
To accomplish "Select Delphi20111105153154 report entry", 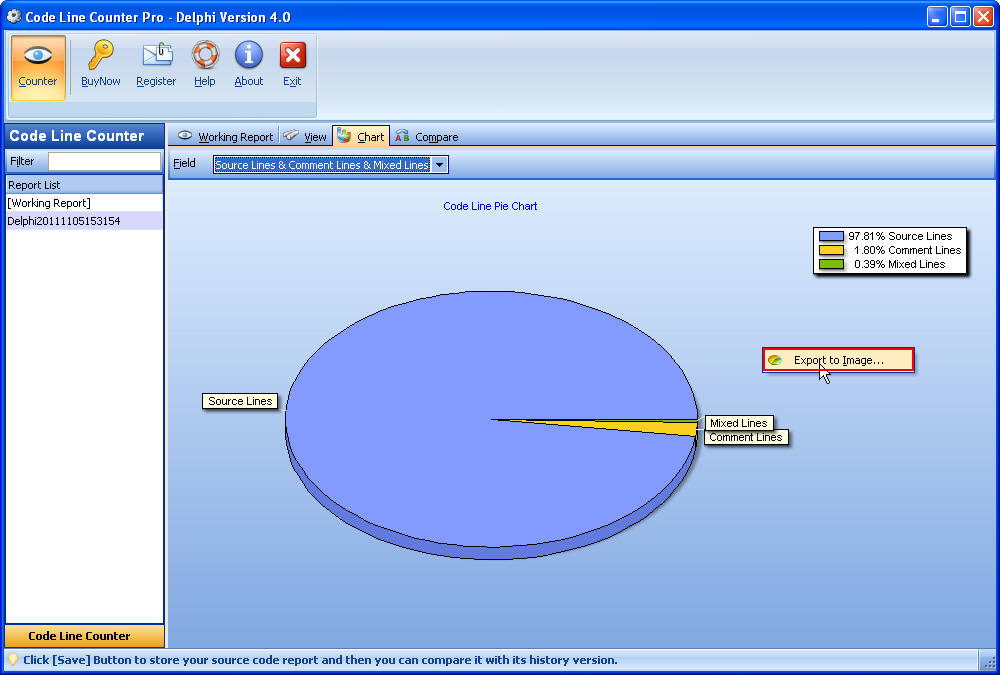I will click(x=64, y=221).
